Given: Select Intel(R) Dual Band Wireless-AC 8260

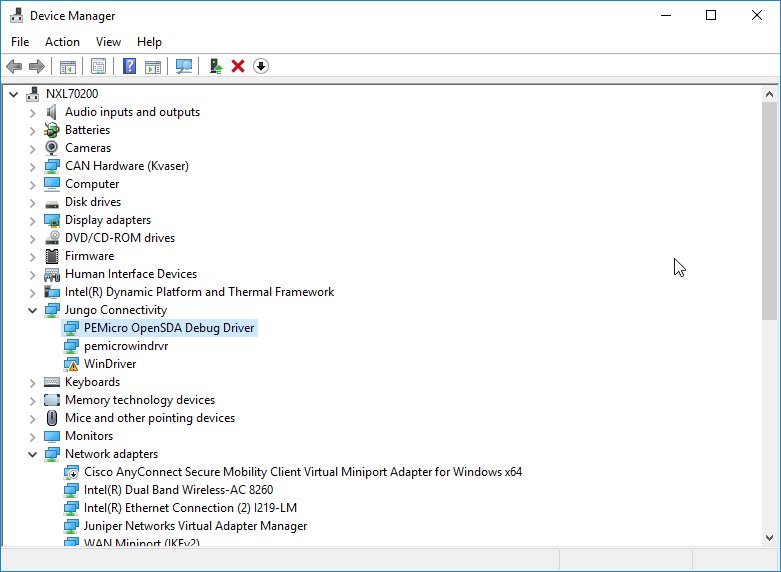Looking at the screenshot, I should [x=178, y=490].
